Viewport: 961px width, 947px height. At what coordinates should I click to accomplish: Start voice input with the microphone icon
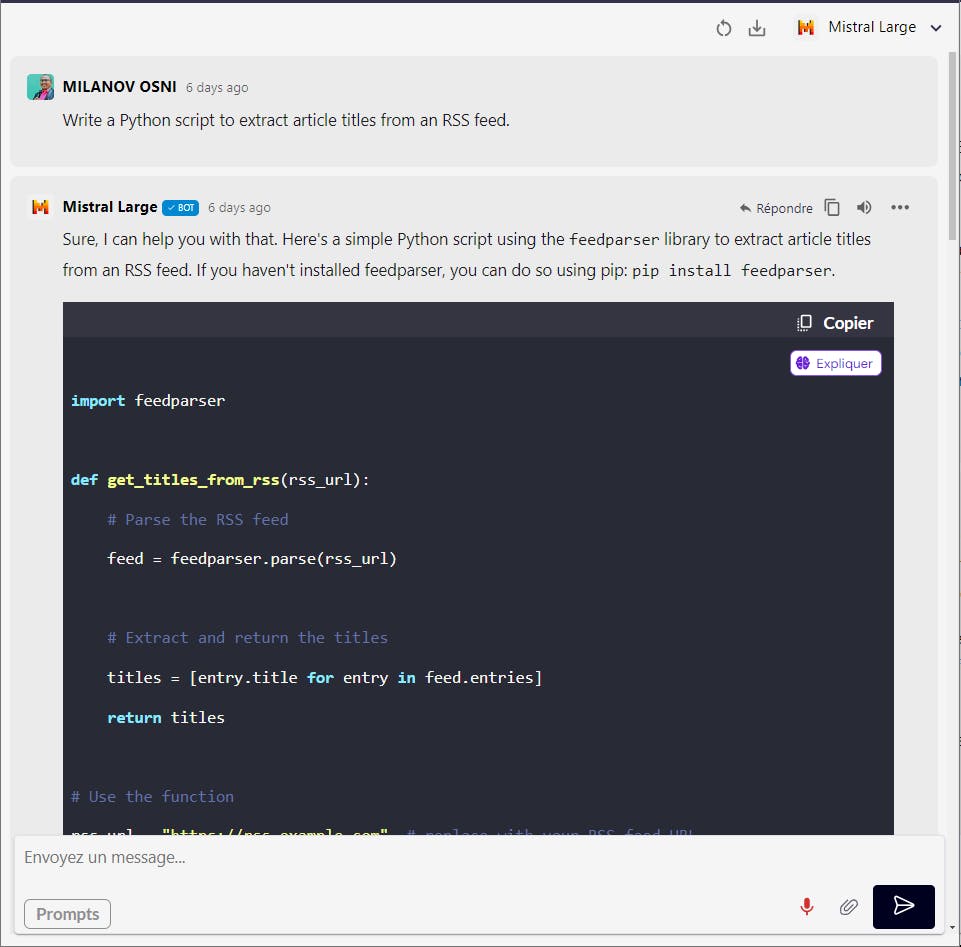(x=807, y=906)
